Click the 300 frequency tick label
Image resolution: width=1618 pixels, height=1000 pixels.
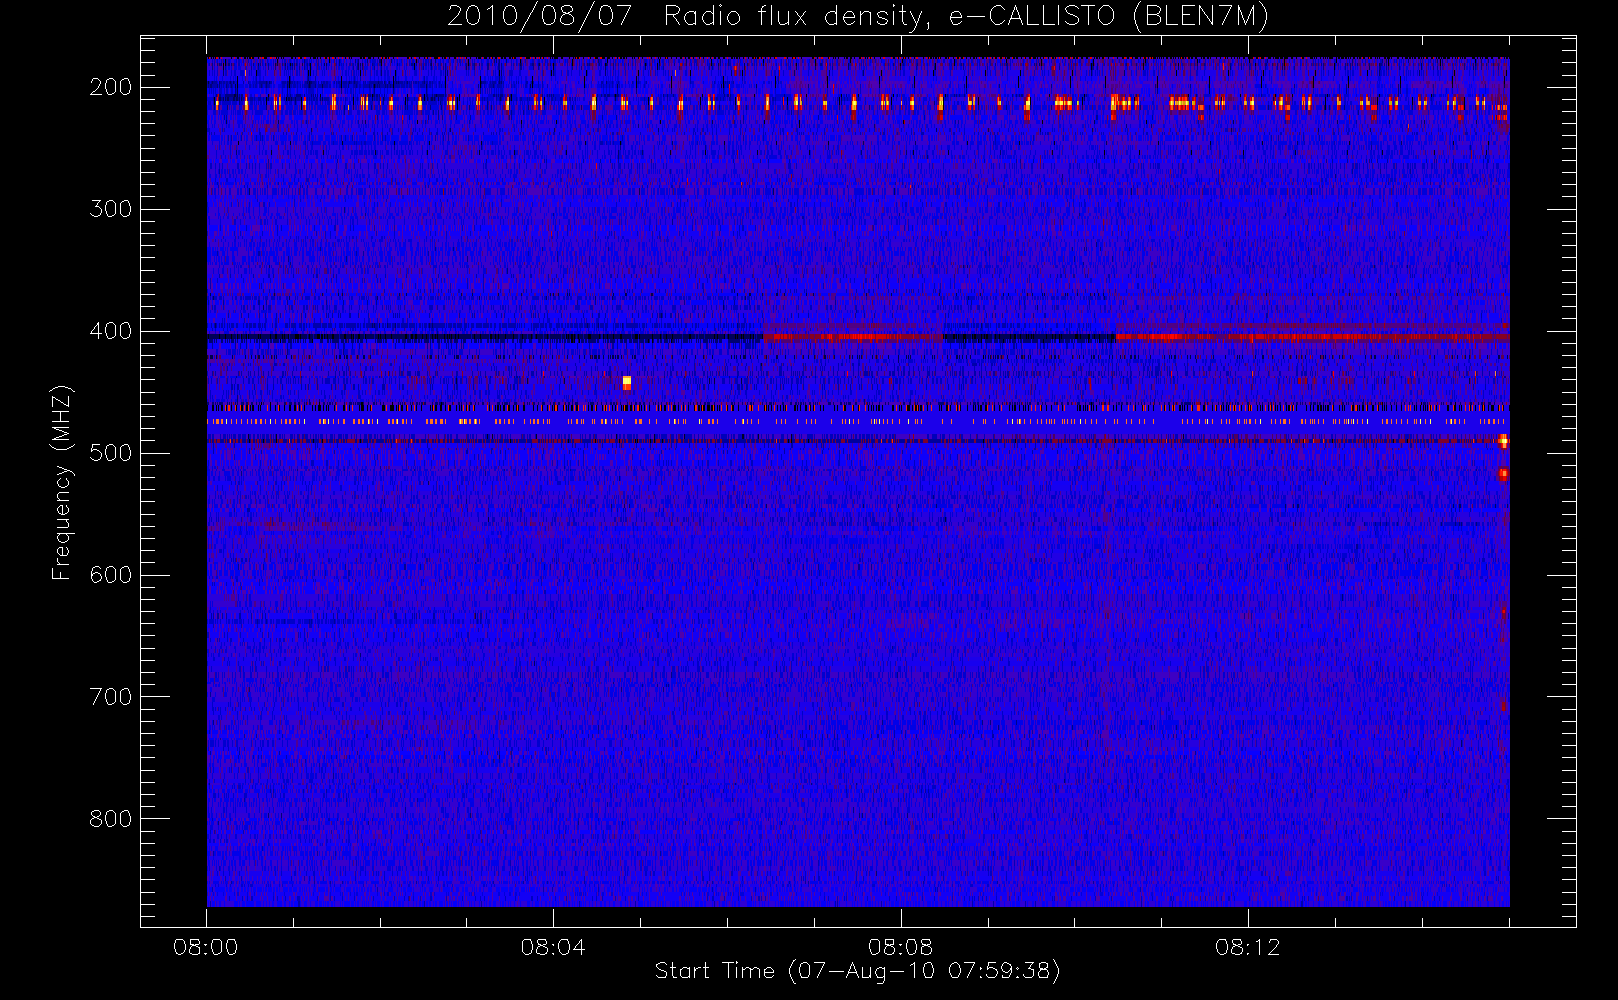pyautogui.click(x=111, y=209)
